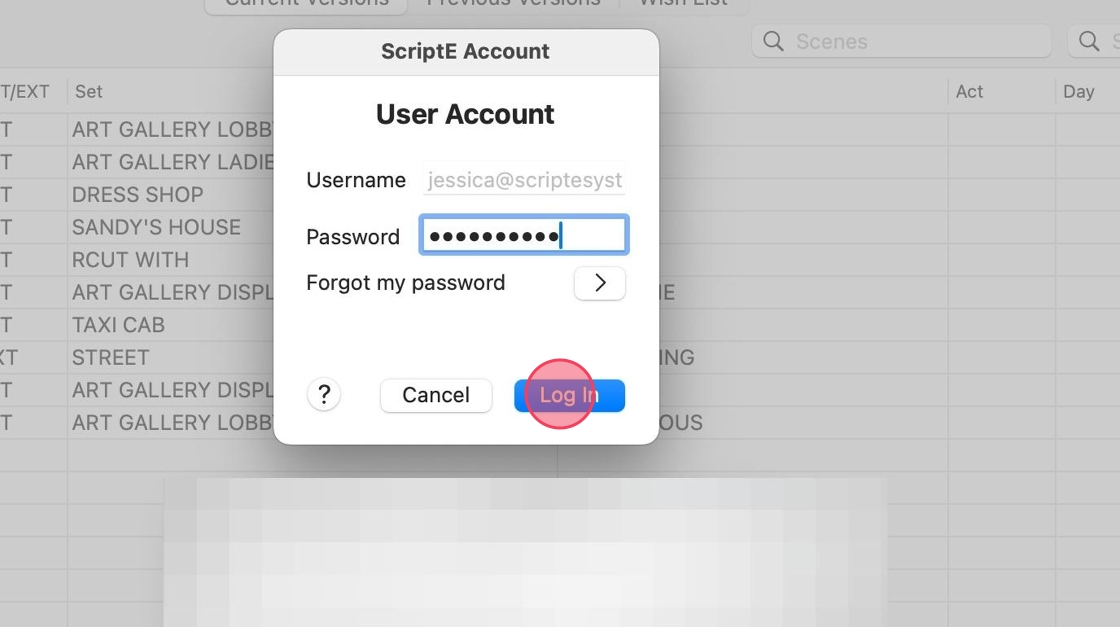The width and height of the screenshot is (1120, 627).
Task: Click the second search magnifier icon
Action: tap(1089, 41)
